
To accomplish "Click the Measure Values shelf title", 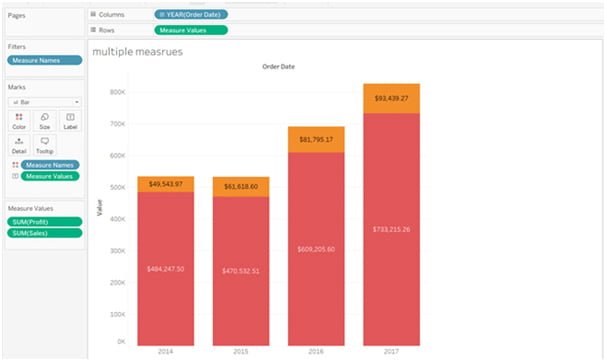I will [x=31, y=208].
